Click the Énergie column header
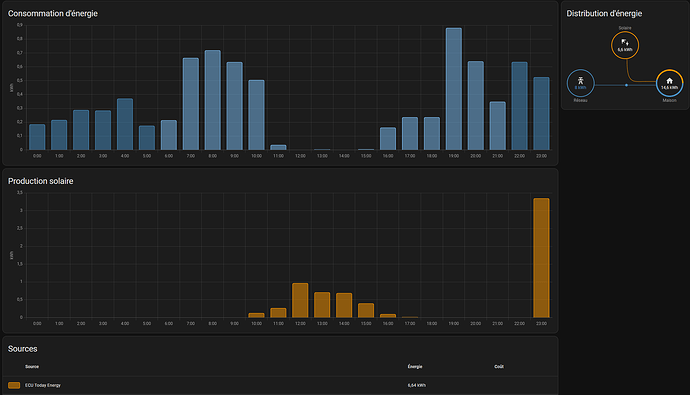The image size is (690, 395). pos(415,366)
